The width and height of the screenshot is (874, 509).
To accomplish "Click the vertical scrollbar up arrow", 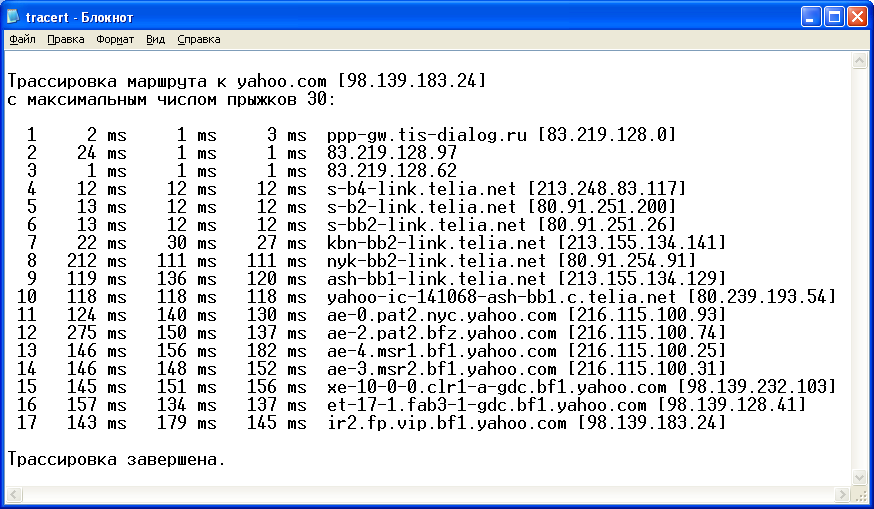I will point(860,60).
